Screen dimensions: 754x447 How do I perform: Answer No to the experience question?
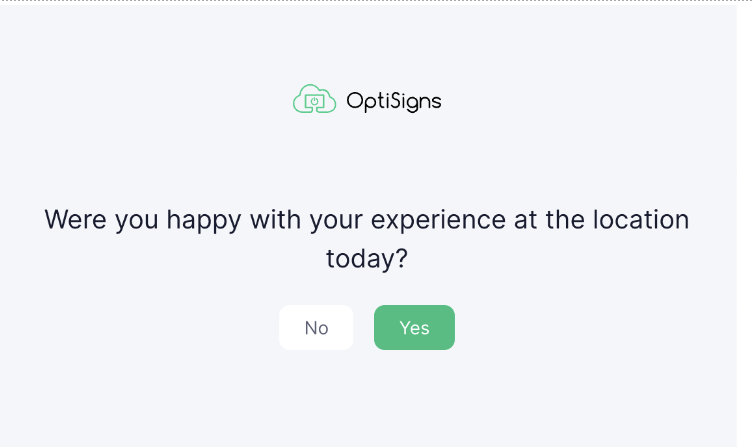click(x=316, y=328)
